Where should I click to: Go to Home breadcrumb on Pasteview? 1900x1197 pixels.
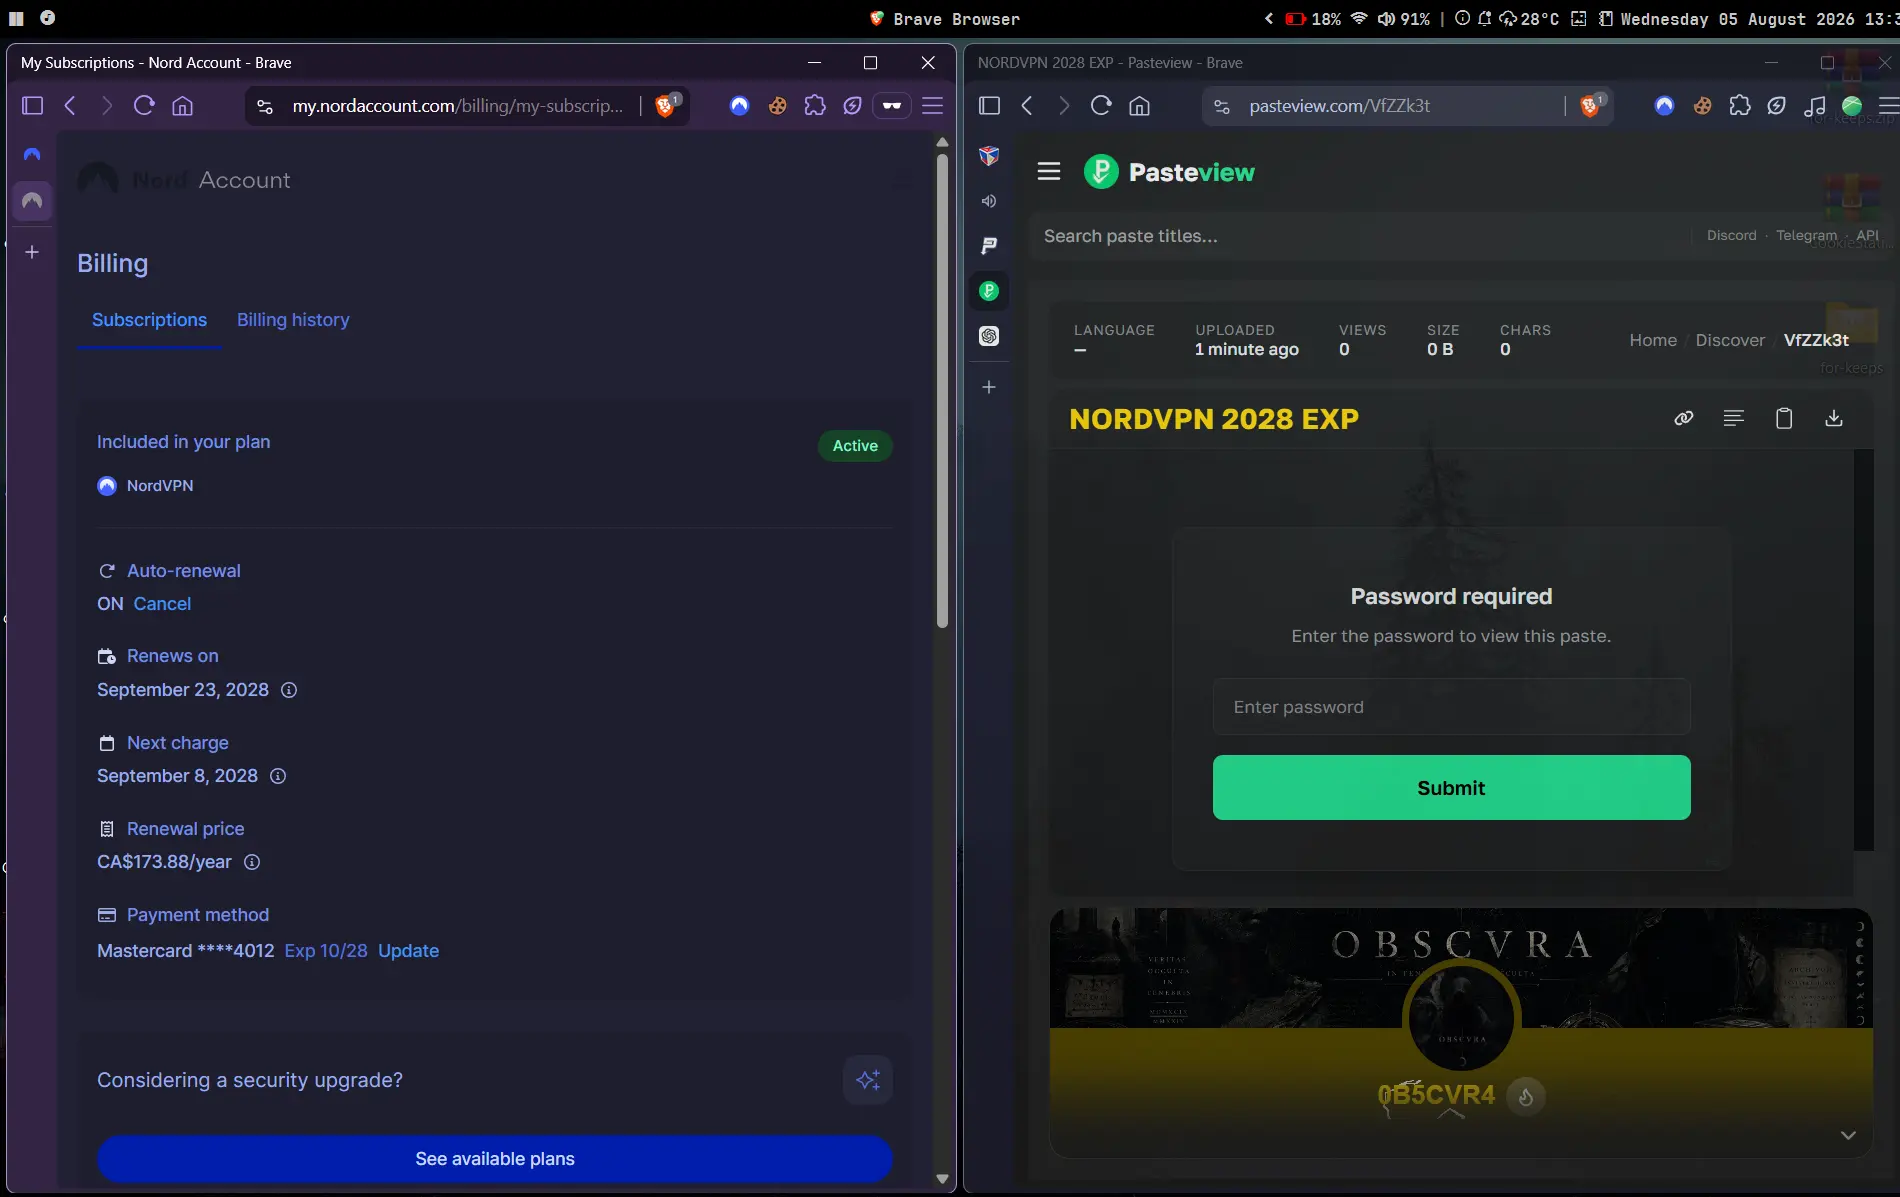click(1653, 340)
